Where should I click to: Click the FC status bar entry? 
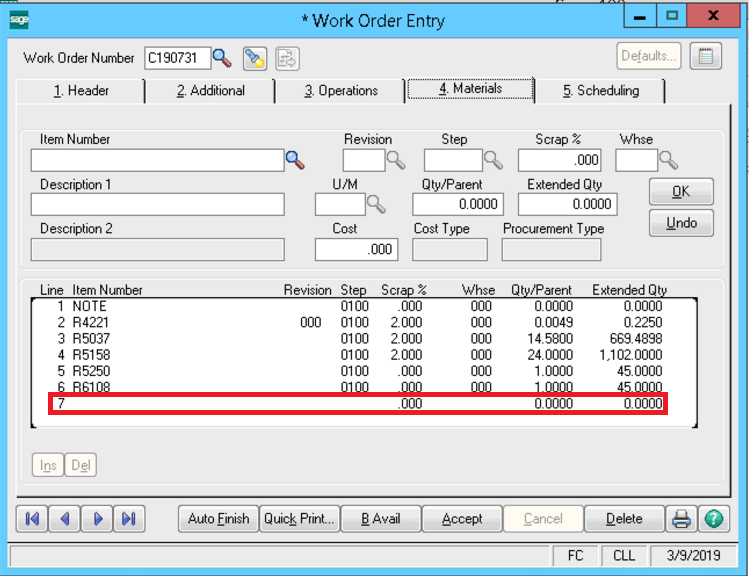575,555
